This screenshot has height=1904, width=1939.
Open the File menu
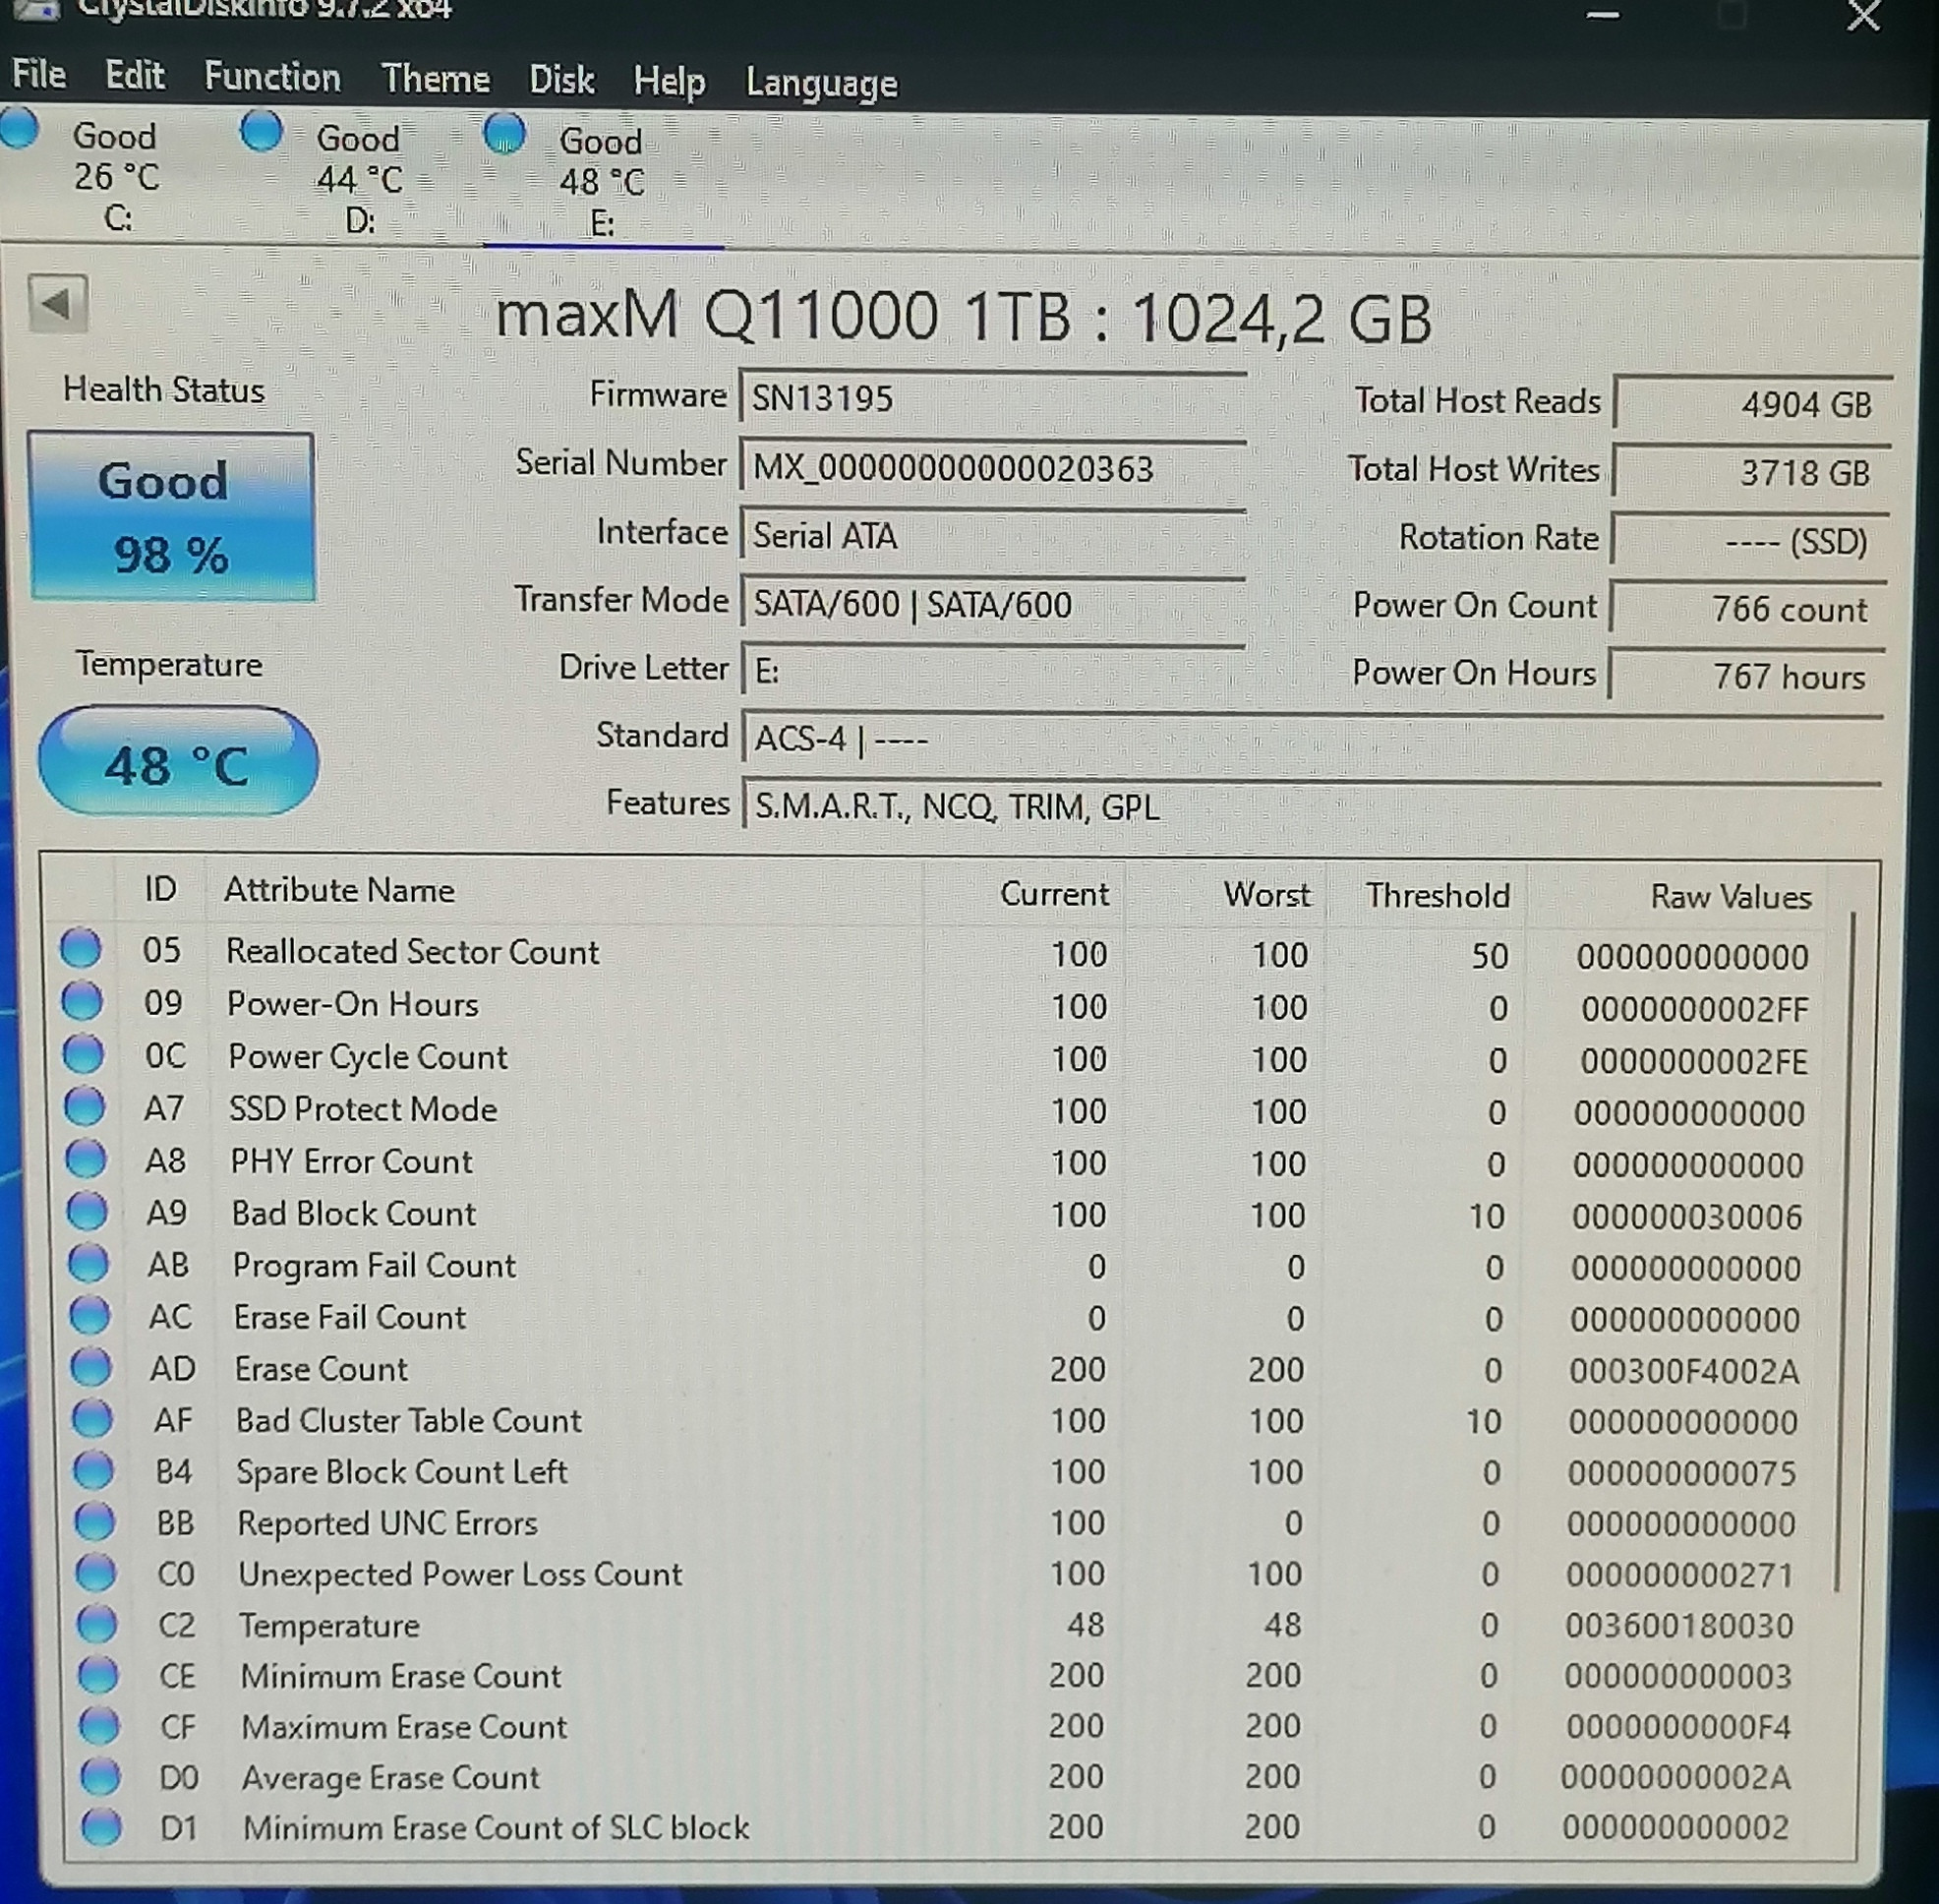39,75
